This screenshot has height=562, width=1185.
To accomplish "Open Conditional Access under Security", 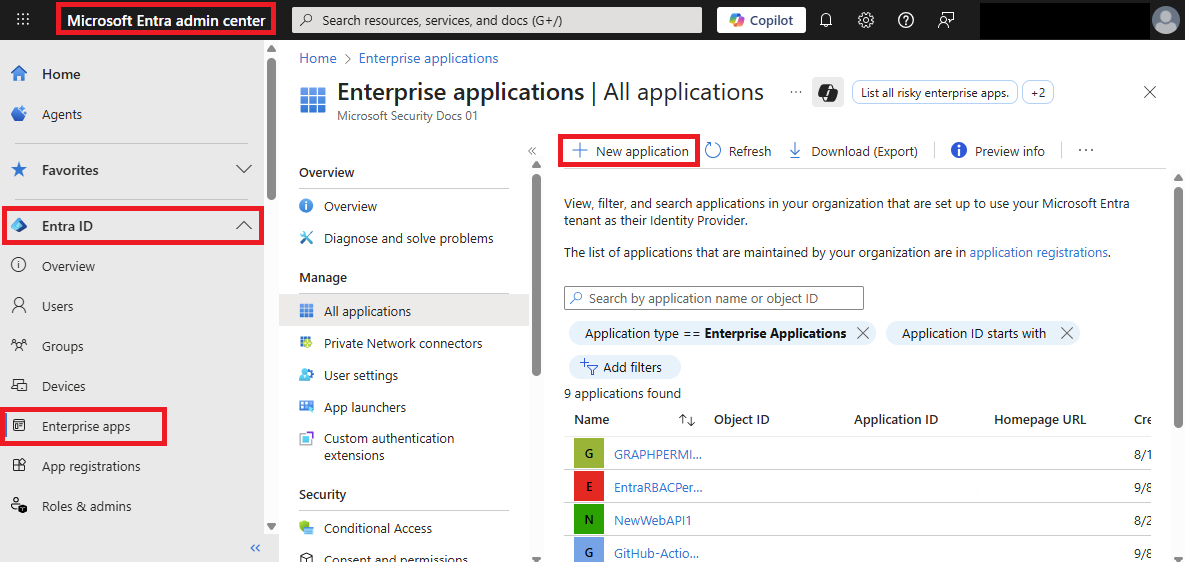I will point(377,528).
